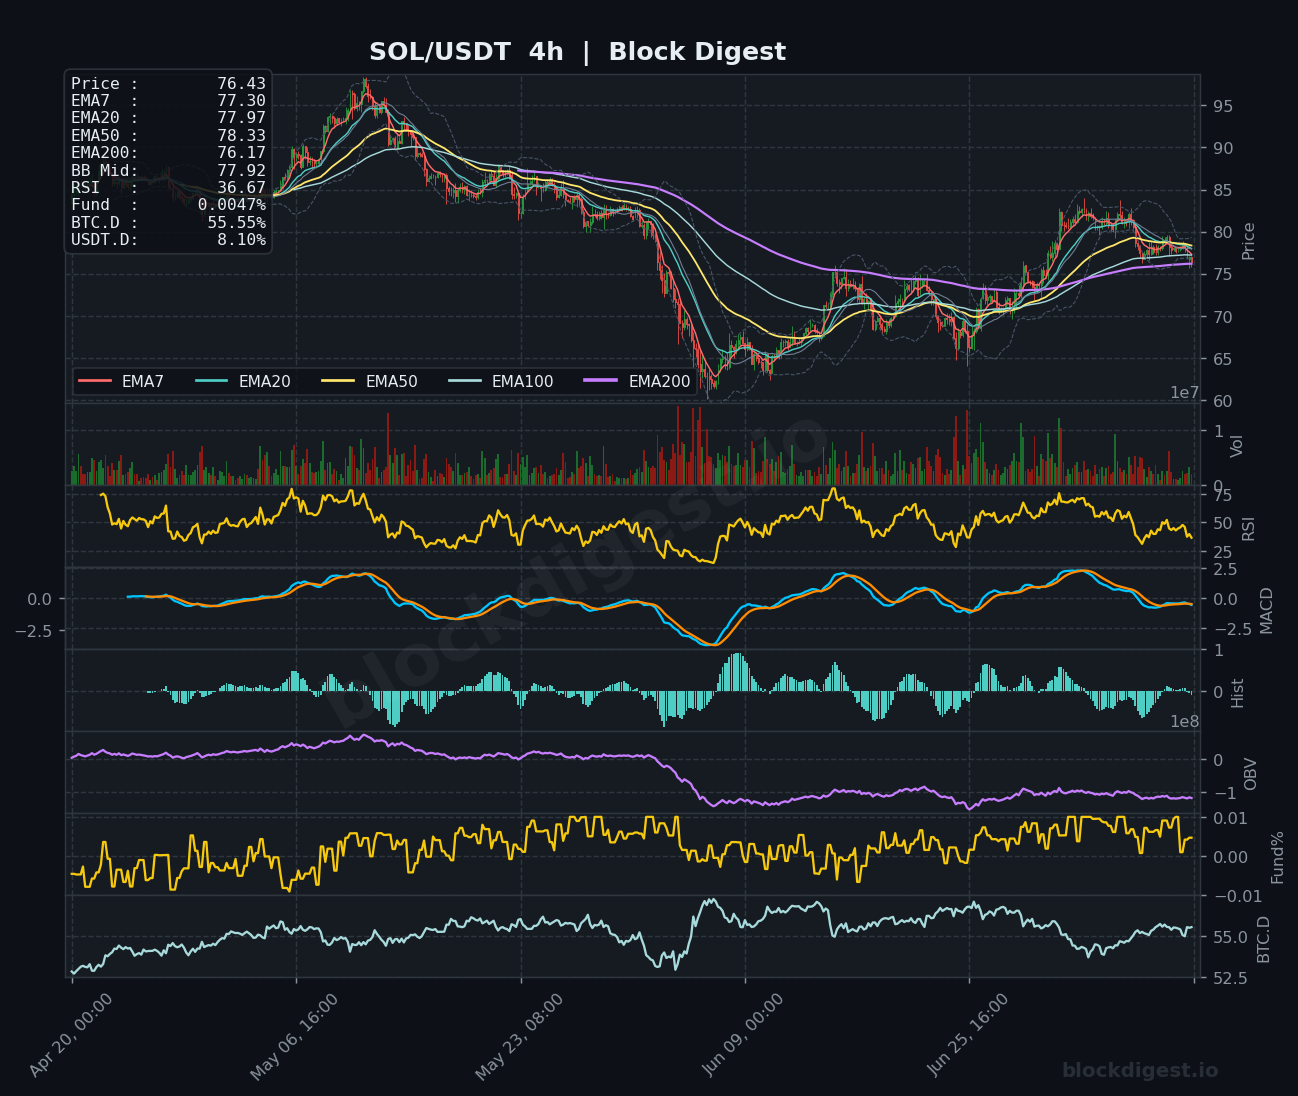Click the May 23, 08:00 date label
This screenshot has height=1096, width=1298.
click(519, 1035)
